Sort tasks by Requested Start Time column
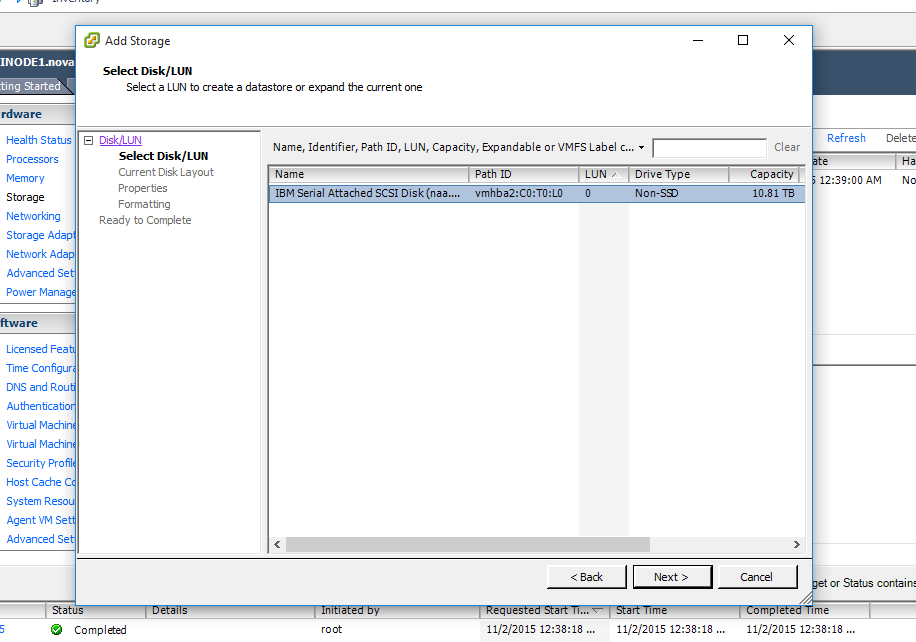This screenshot has width=916, height=642. (544, 610)
